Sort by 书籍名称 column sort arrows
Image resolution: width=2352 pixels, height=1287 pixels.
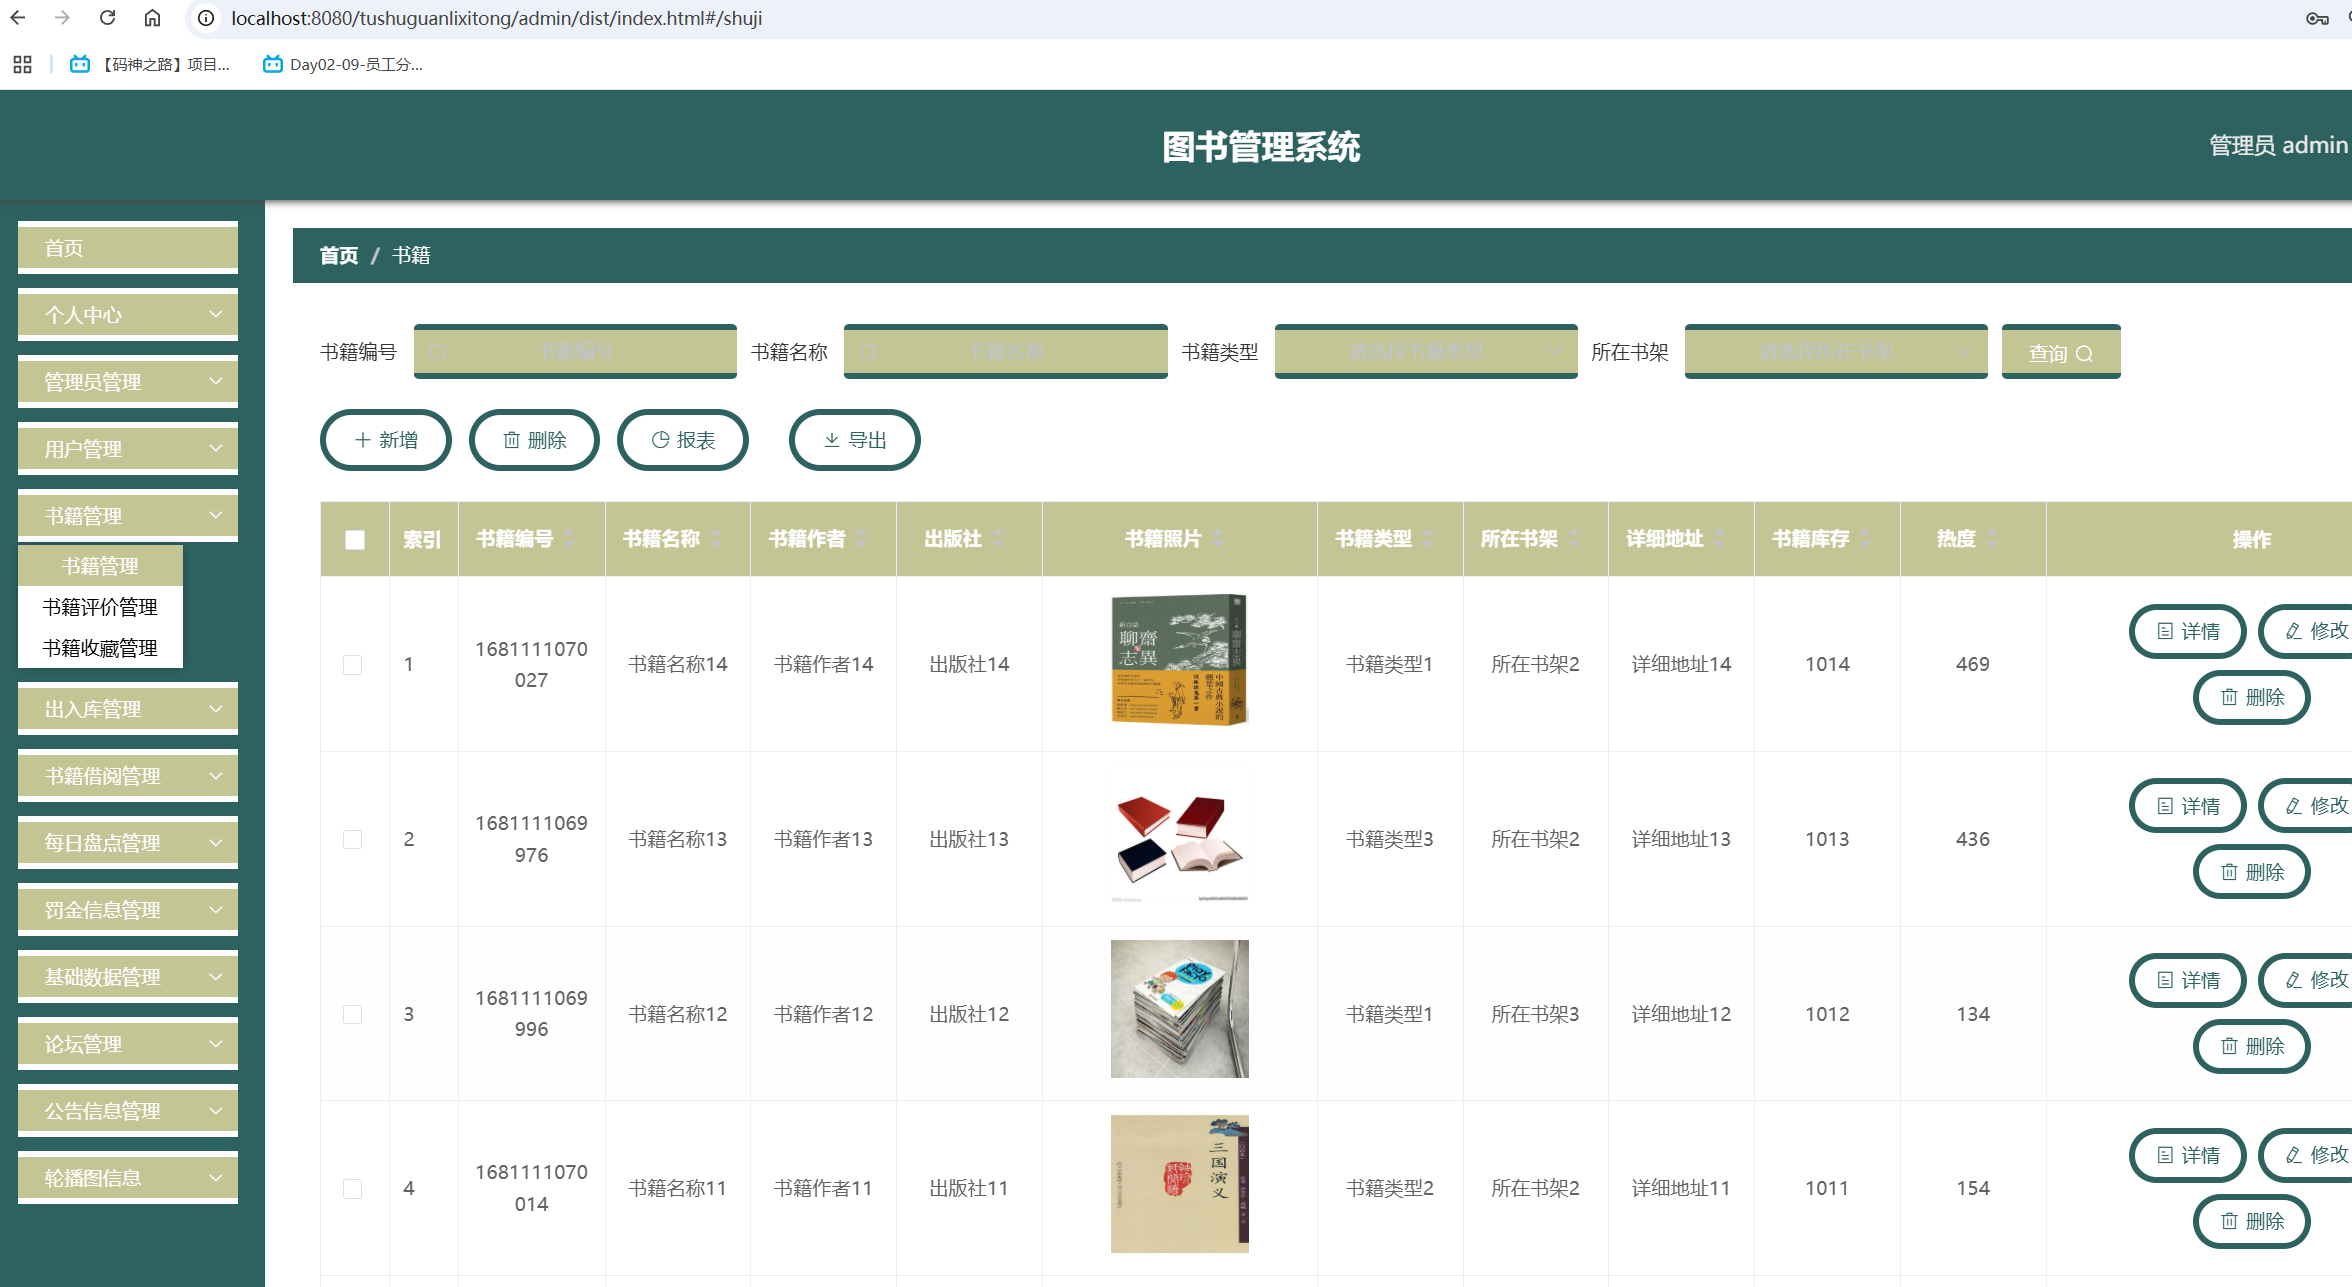(x=716, y=539)
